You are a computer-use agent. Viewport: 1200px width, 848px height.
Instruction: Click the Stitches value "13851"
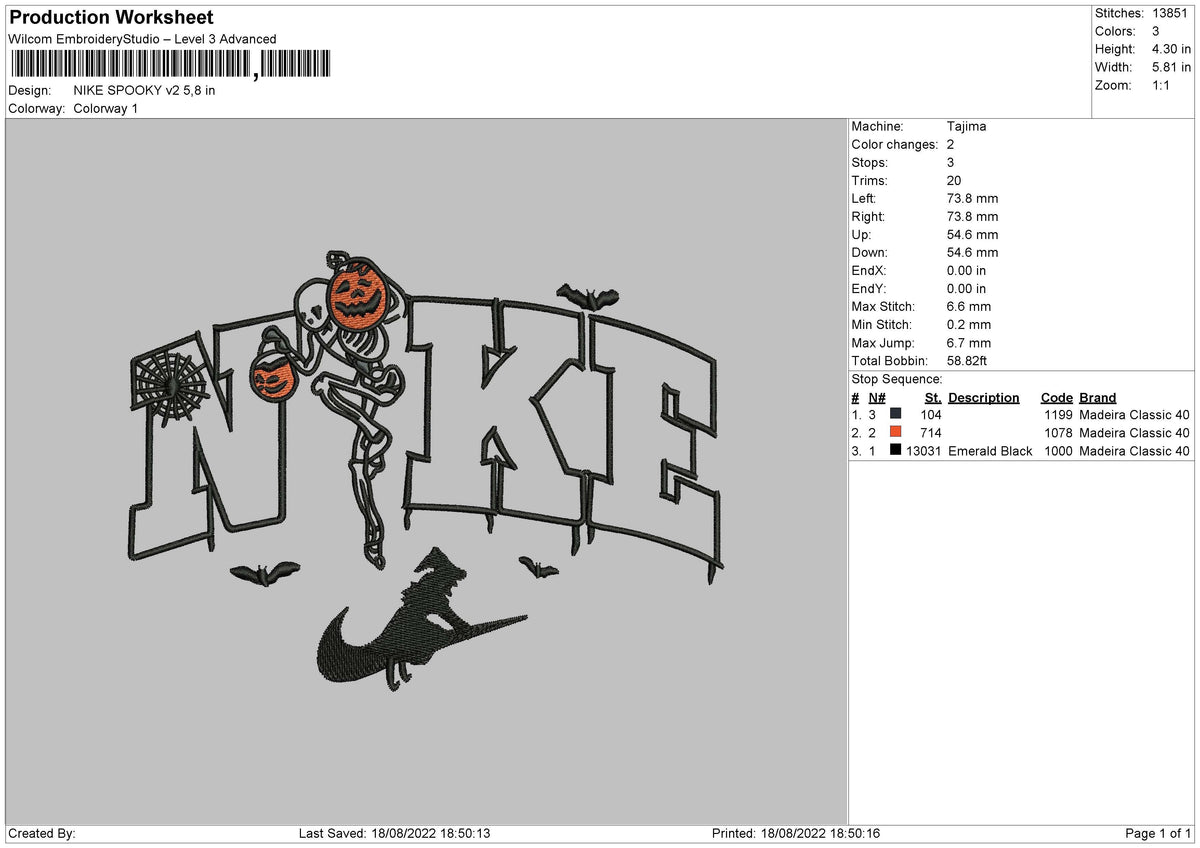pyautogui.click(x=1170, y=13)
